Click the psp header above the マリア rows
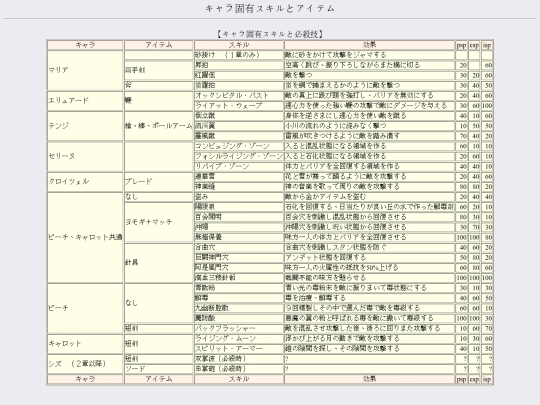This screenshot has height=405, width=540. (461, 45)
